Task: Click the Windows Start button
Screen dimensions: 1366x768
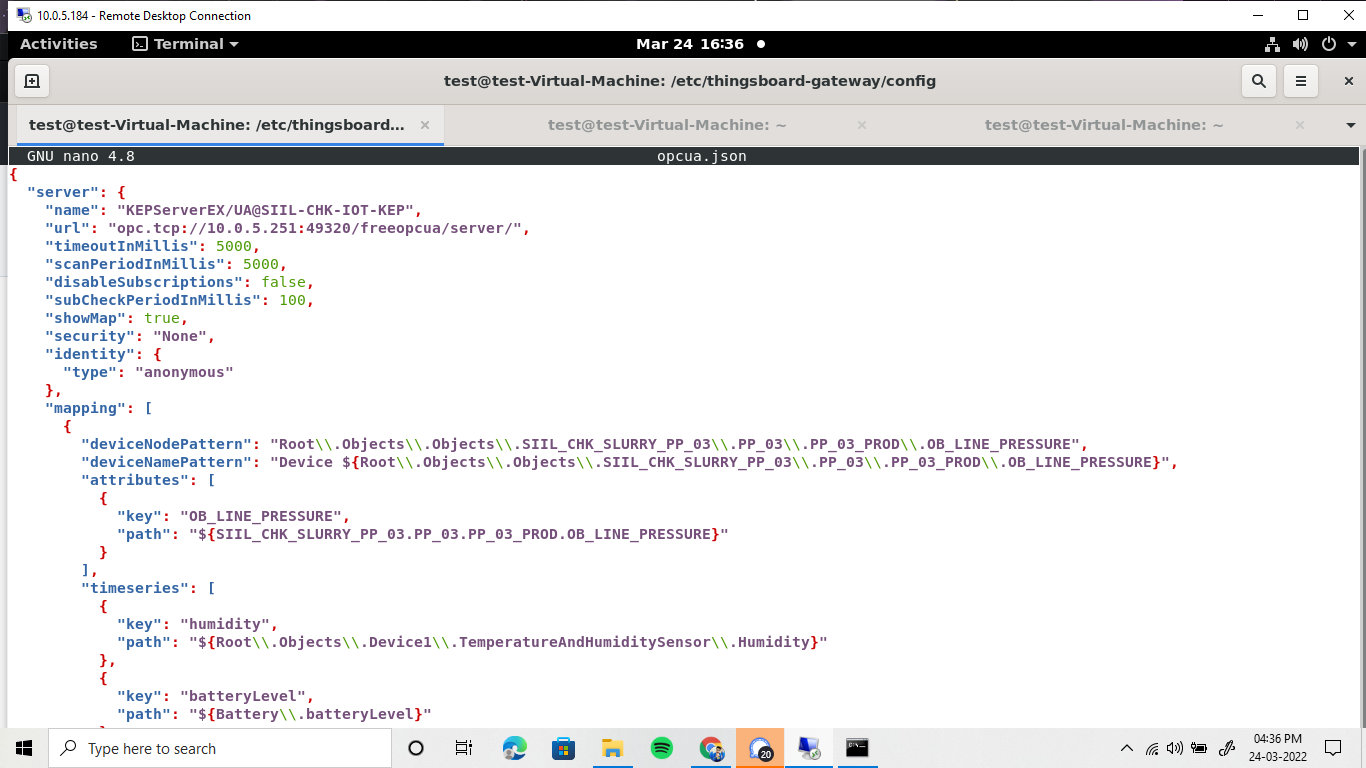Action: click(x=21, y=748)
